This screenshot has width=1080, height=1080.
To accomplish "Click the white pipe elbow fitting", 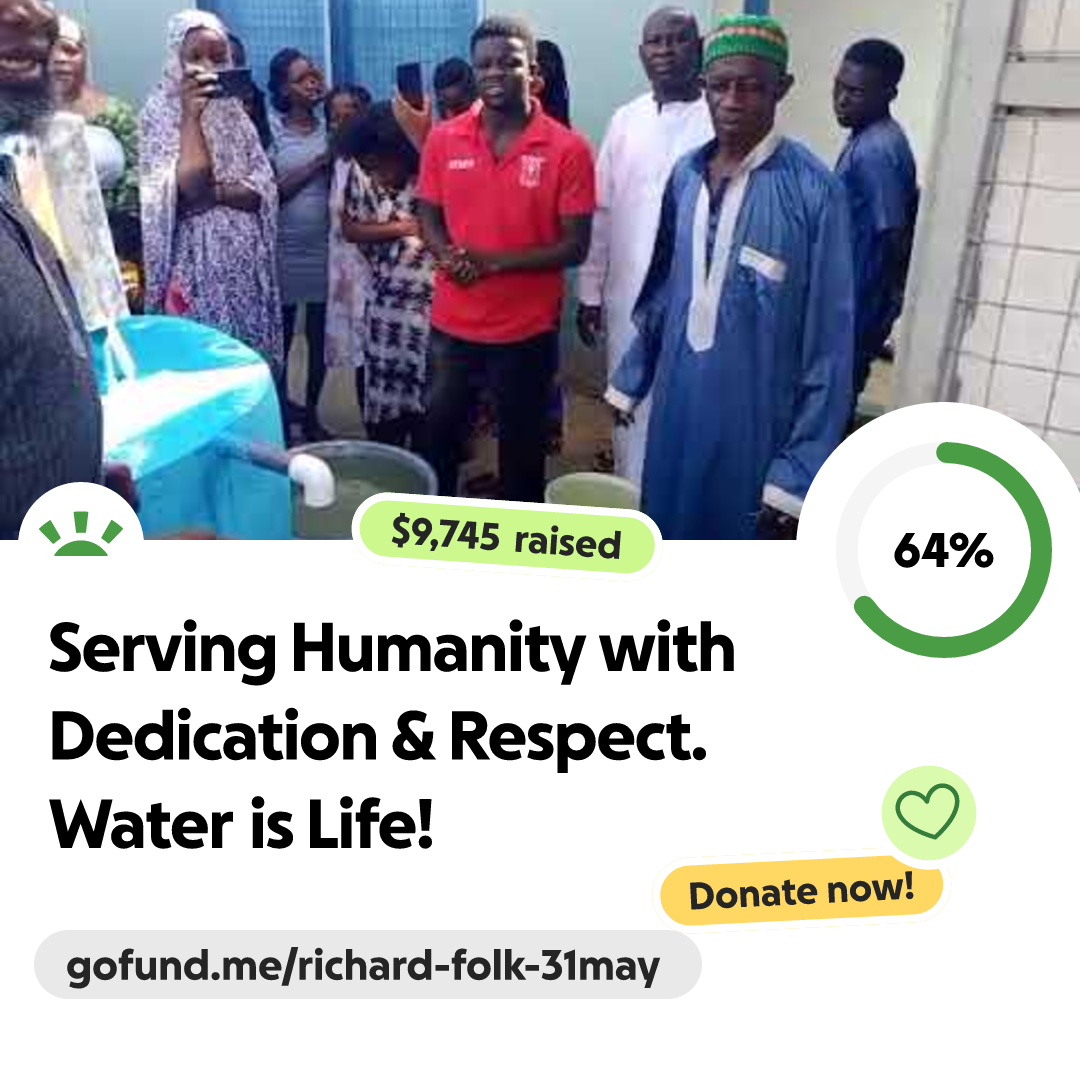I will (312, 478).
